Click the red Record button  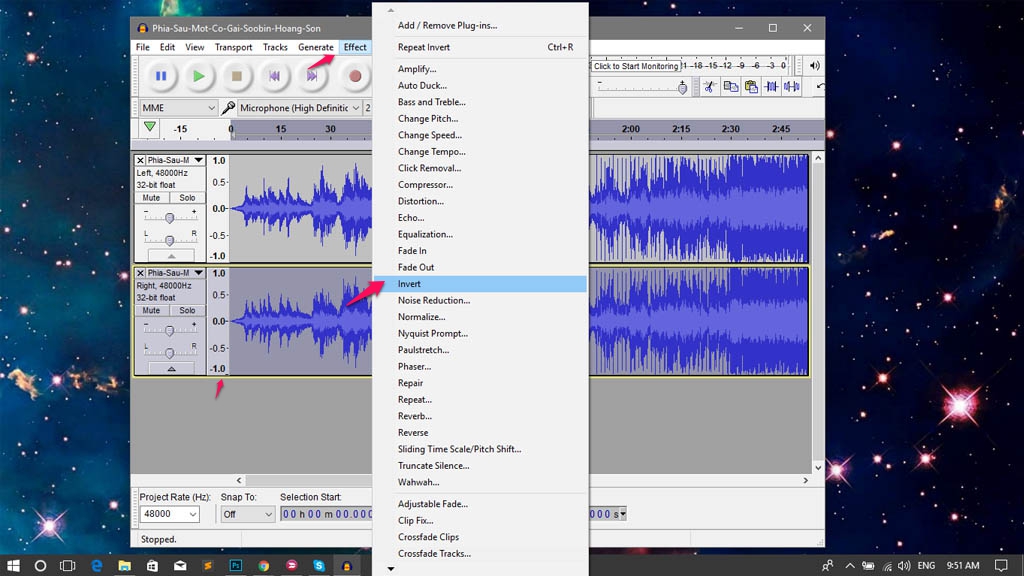pos(354,76)
